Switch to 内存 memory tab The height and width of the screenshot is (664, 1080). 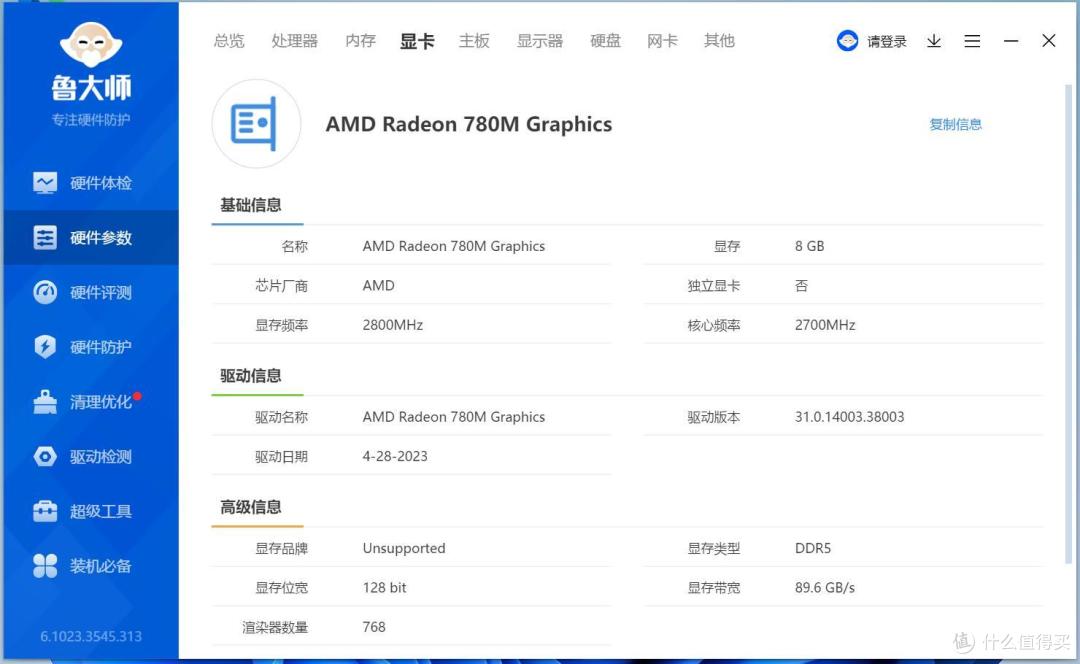coord(360,41)
